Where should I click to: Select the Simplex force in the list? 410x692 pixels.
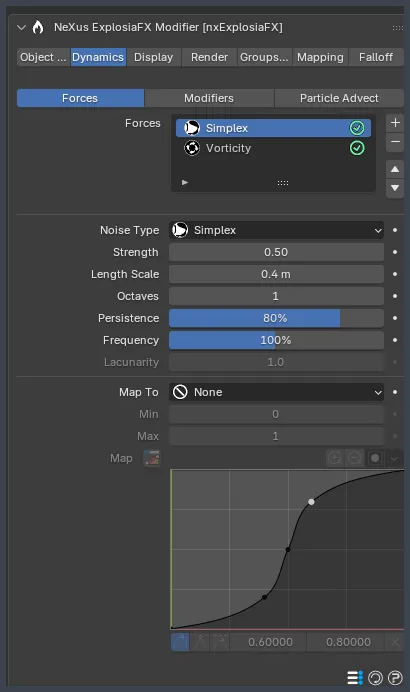point(273,128)
